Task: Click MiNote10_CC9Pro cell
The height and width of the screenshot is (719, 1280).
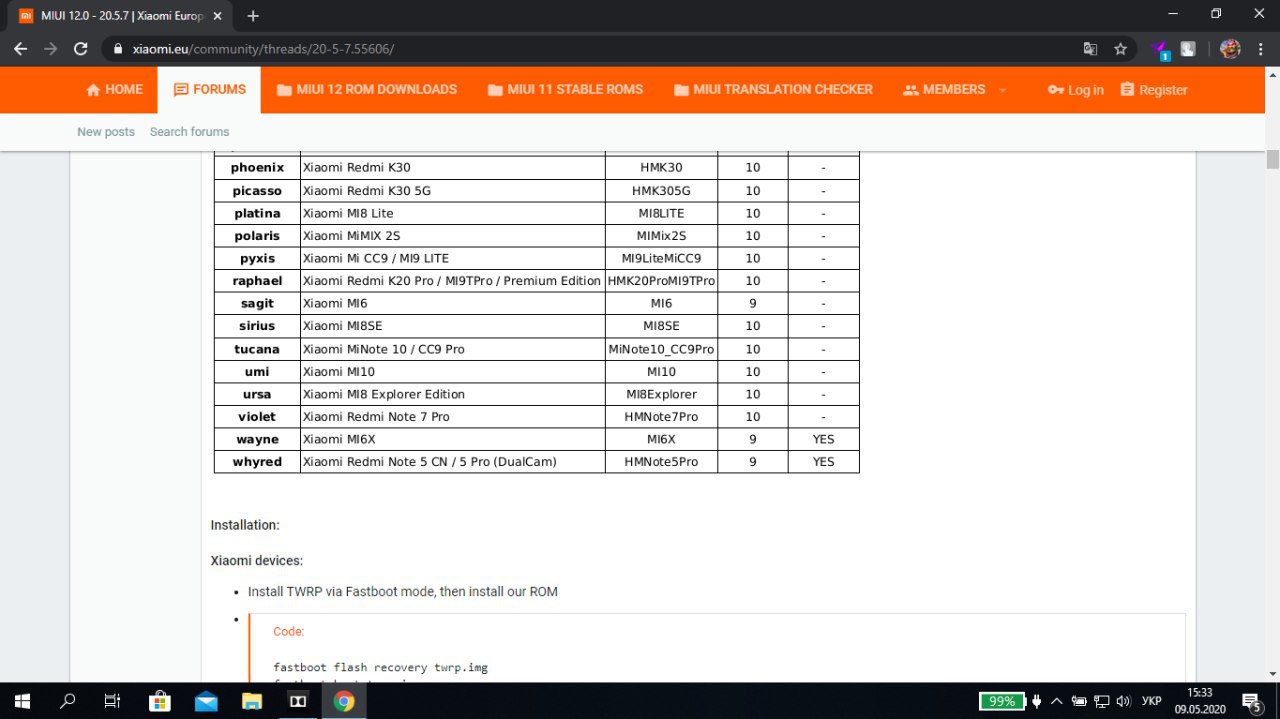Action: click(x=661, y=349)
